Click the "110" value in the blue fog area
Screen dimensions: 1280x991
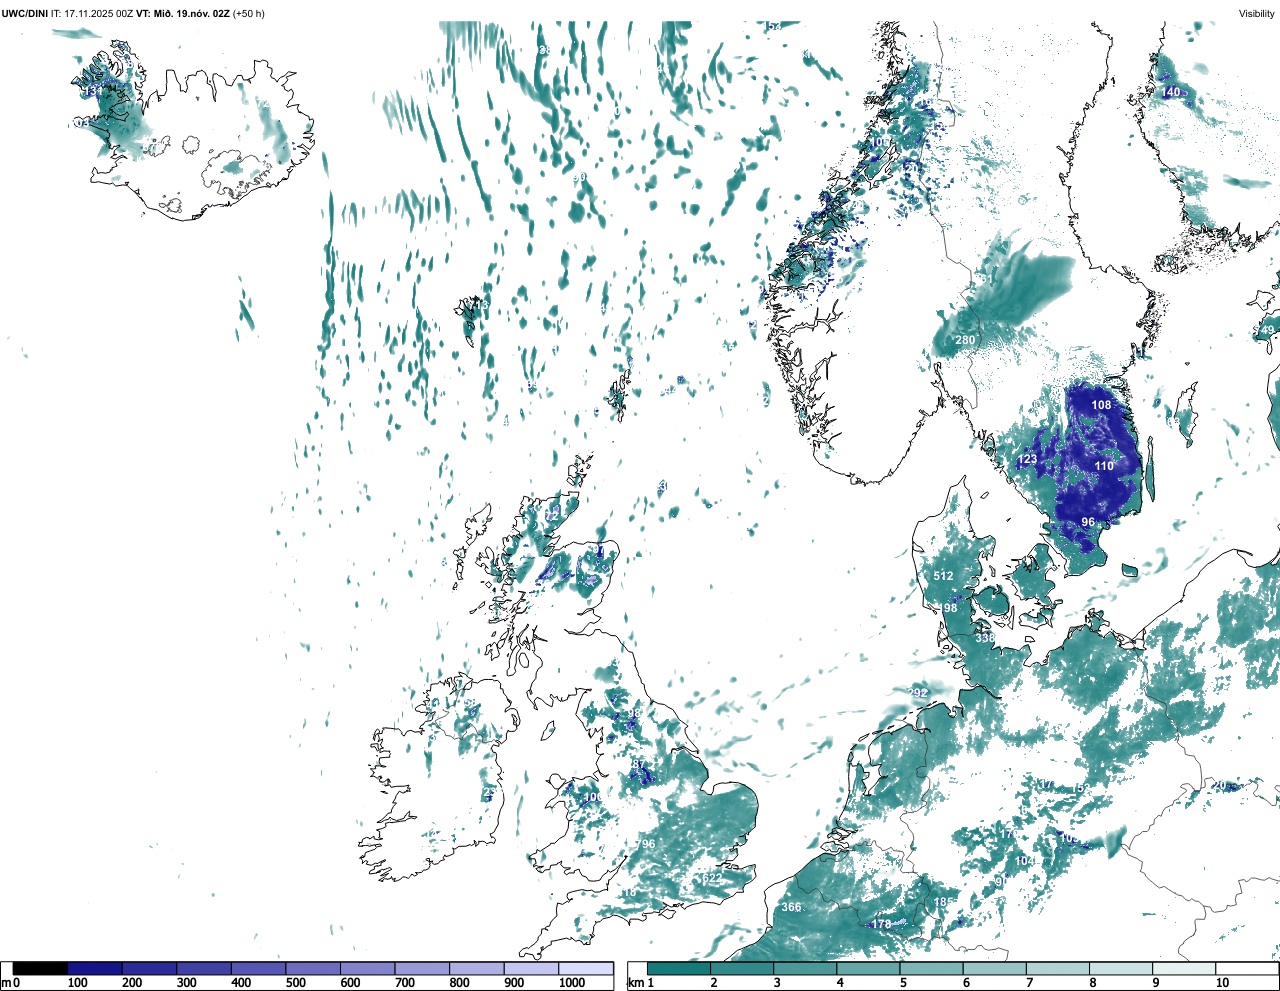[1104, 466]
